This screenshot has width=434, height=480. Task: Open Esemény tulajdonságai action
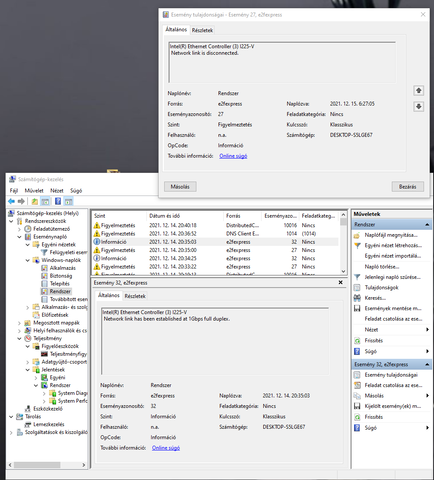391,375
